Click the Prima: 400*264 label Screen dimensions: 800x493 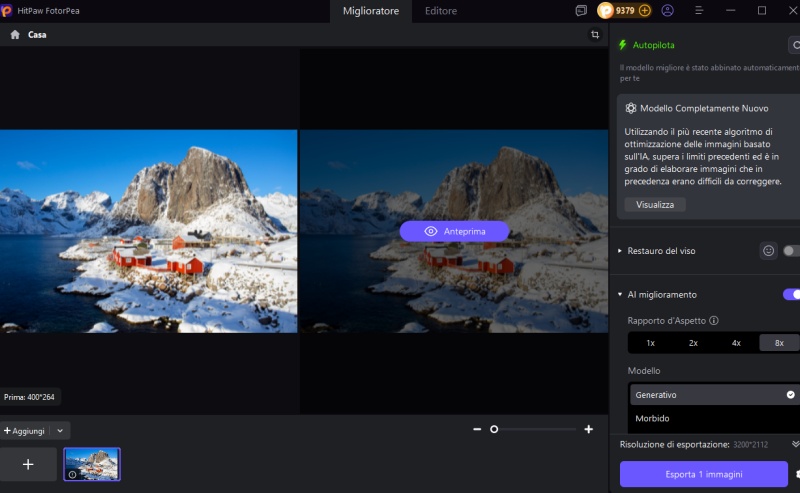[29, 397]
